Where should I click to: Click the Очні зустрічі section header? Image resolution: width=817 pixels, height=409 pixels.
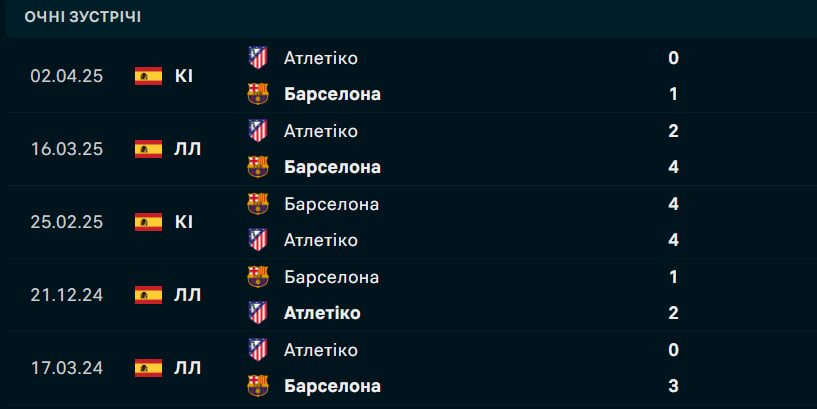coord(83,17)
